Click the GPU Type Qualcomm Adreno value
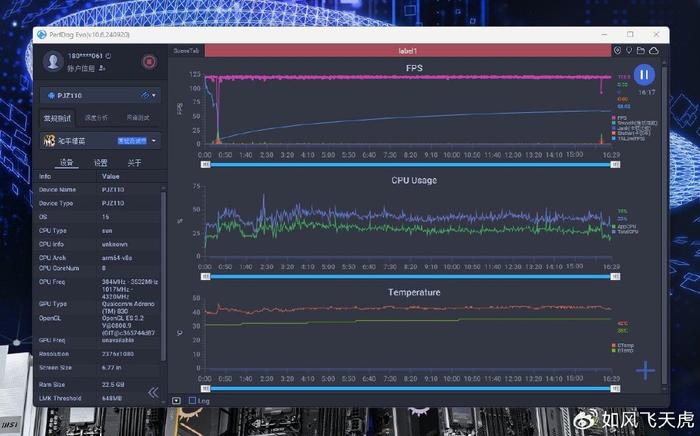 128,307
